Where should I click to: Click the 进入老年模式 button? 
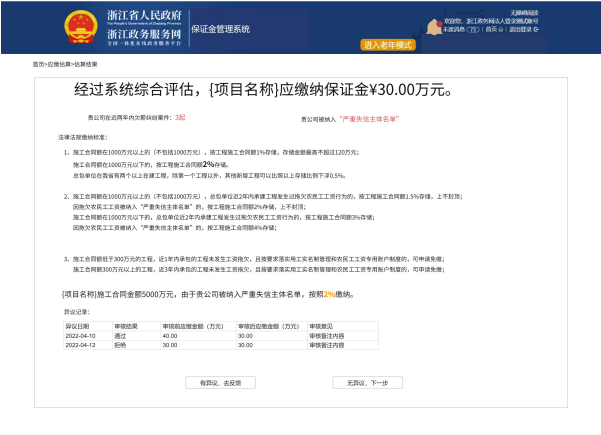(x=388, y=45)
